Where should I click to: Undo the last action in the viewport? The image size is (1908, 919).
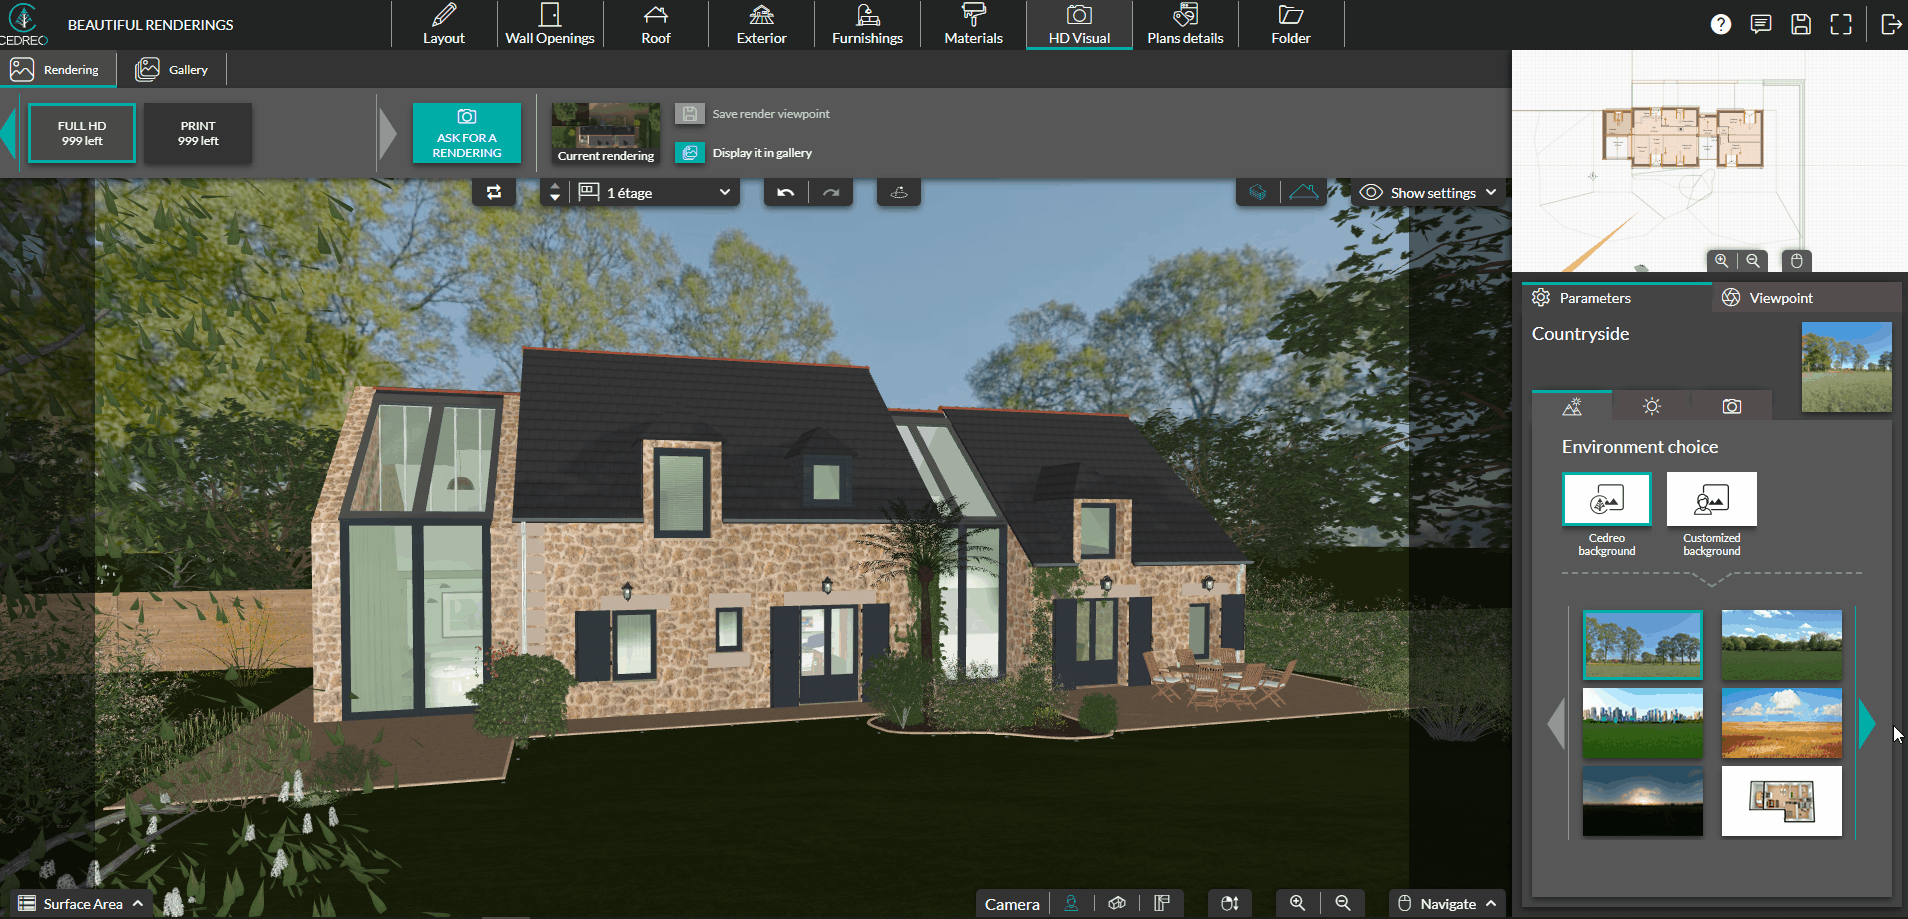(x=785, y=191)
